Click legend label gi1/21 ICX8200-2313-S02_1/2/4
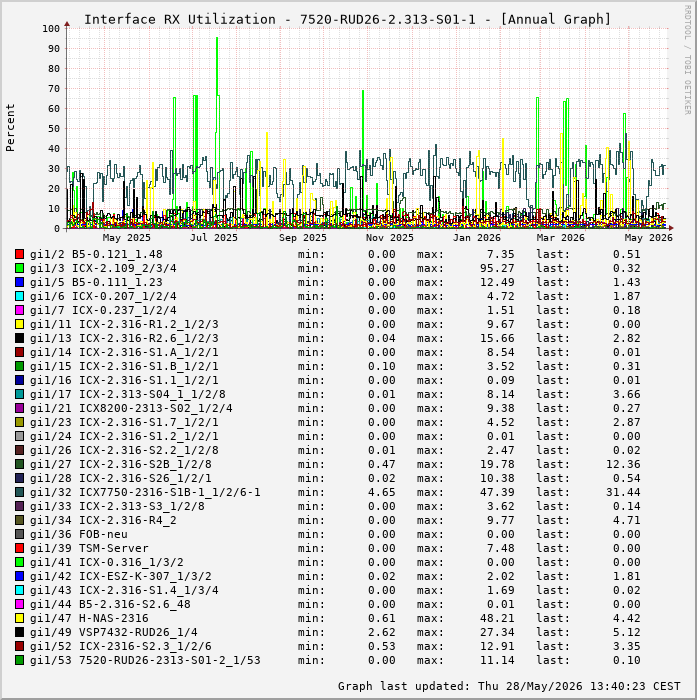Screen dimensions: 697x700 coord(131,408)
